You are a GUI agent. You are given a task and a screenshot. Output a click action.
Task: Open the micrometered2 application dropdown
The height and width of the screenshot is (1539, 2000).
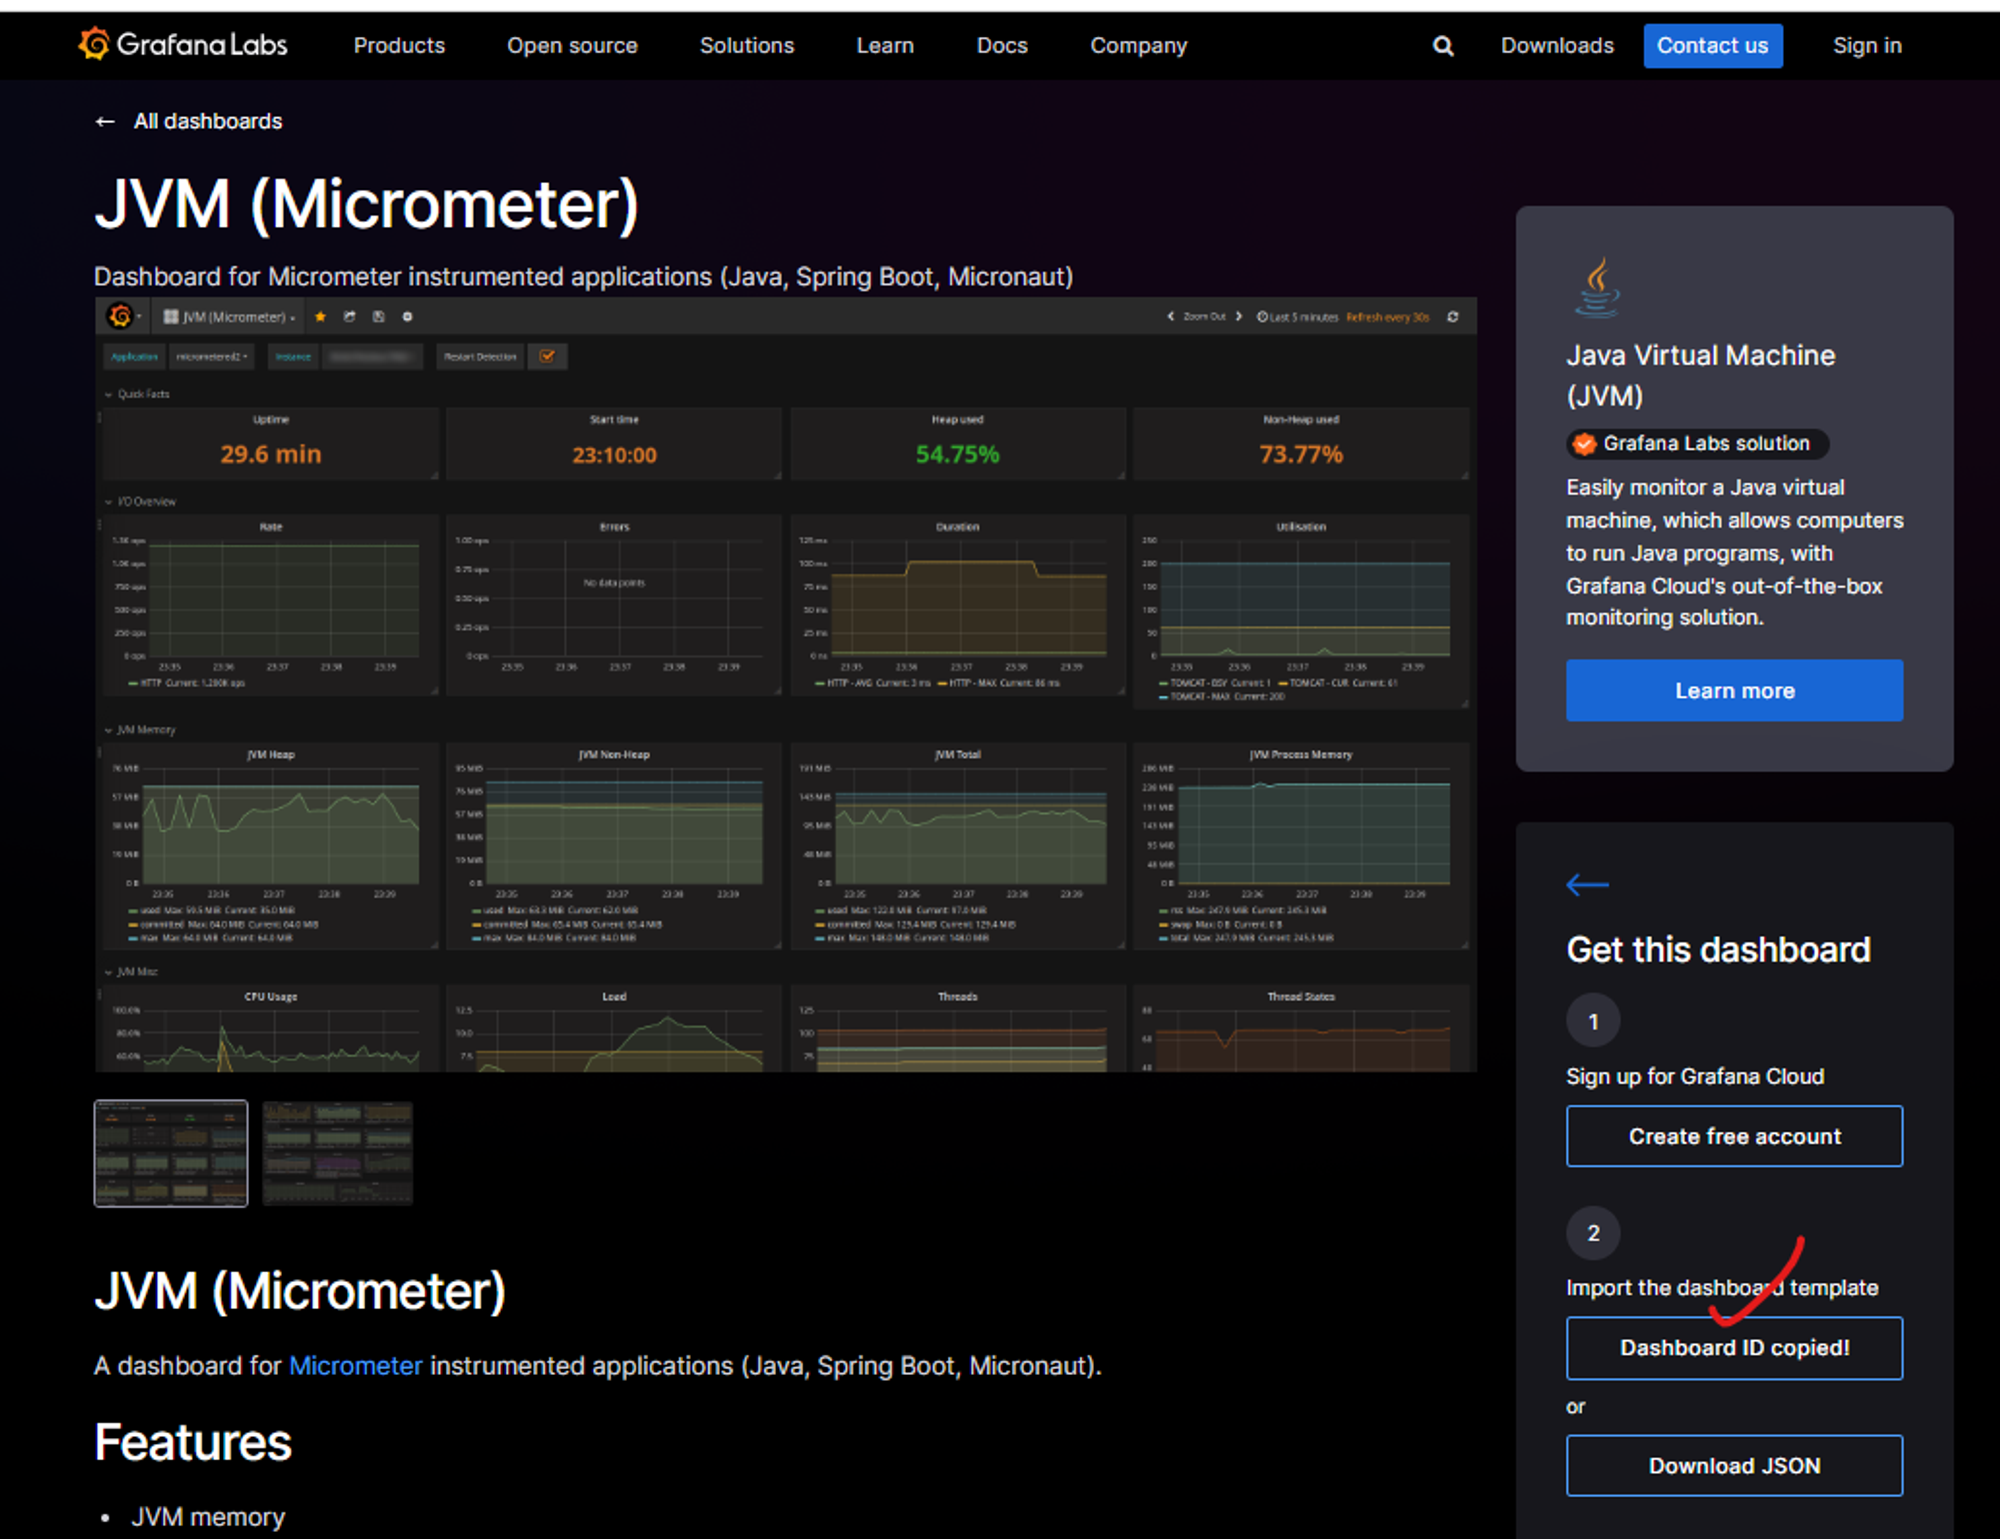coord(212,356)
